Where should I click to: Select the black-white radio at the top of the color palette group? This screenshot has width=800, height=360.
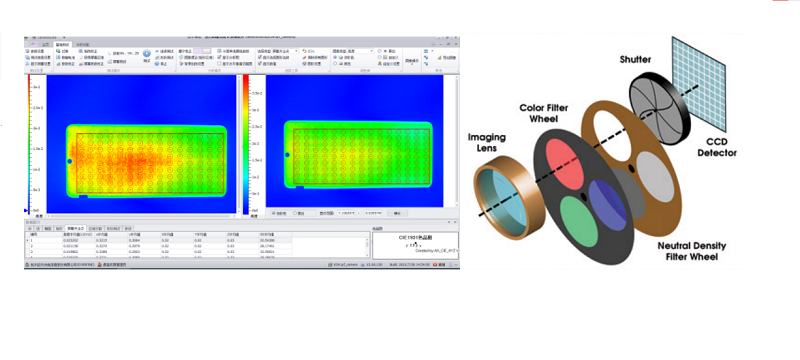pos(380,51)
